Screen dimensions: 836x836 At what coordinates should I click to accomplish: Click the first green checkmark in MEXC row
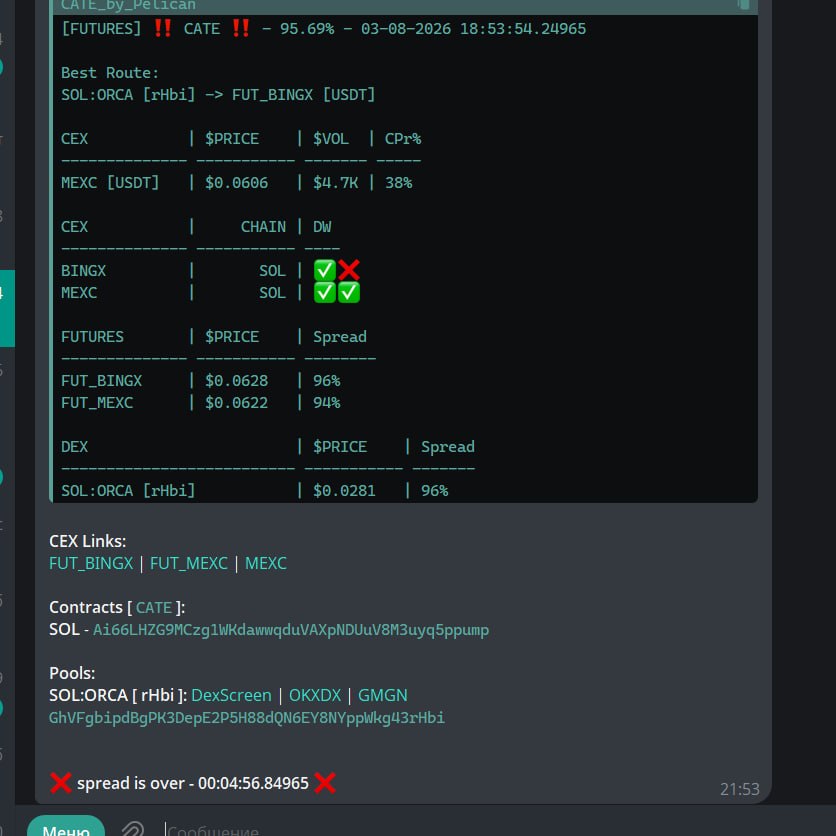(x=325, y=293)
